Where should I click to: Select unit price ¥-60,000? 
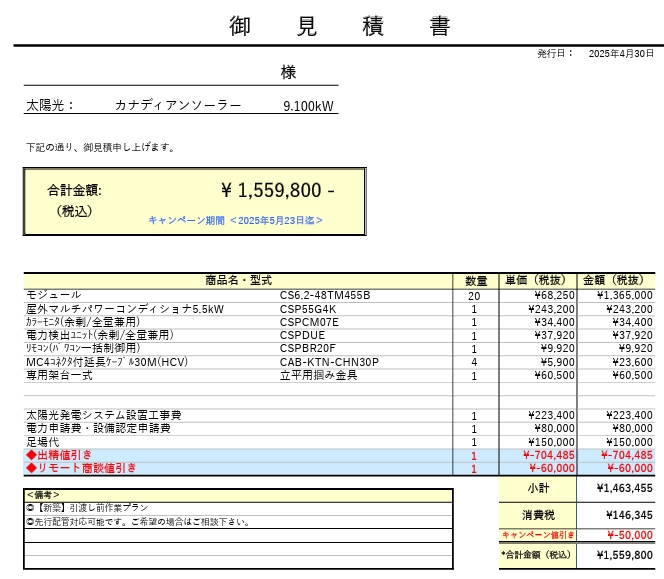click(552, 468)
